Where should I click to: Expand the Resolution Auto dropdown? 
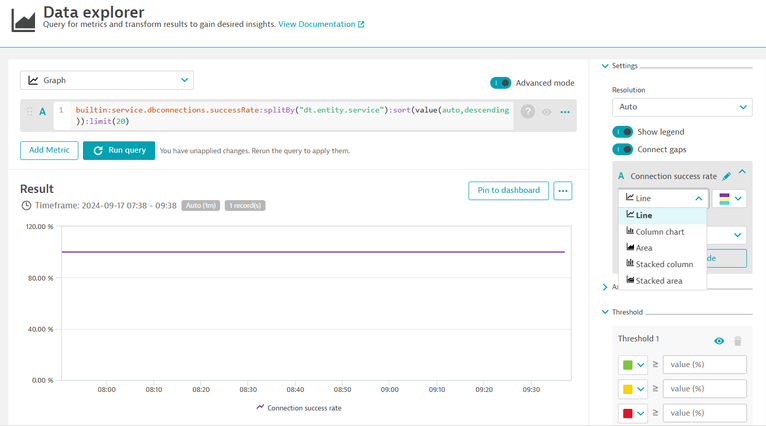coord(682,107)
